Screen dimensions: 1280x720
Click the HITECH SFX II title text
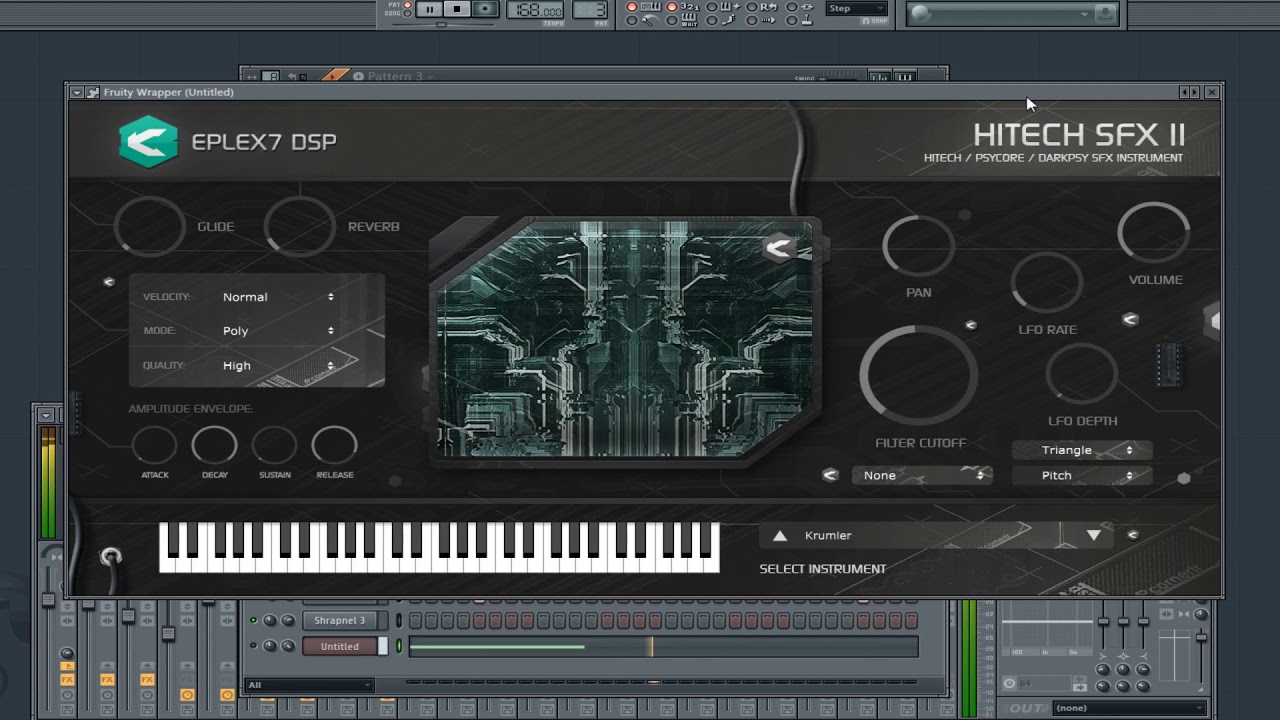click(1079, 134)
